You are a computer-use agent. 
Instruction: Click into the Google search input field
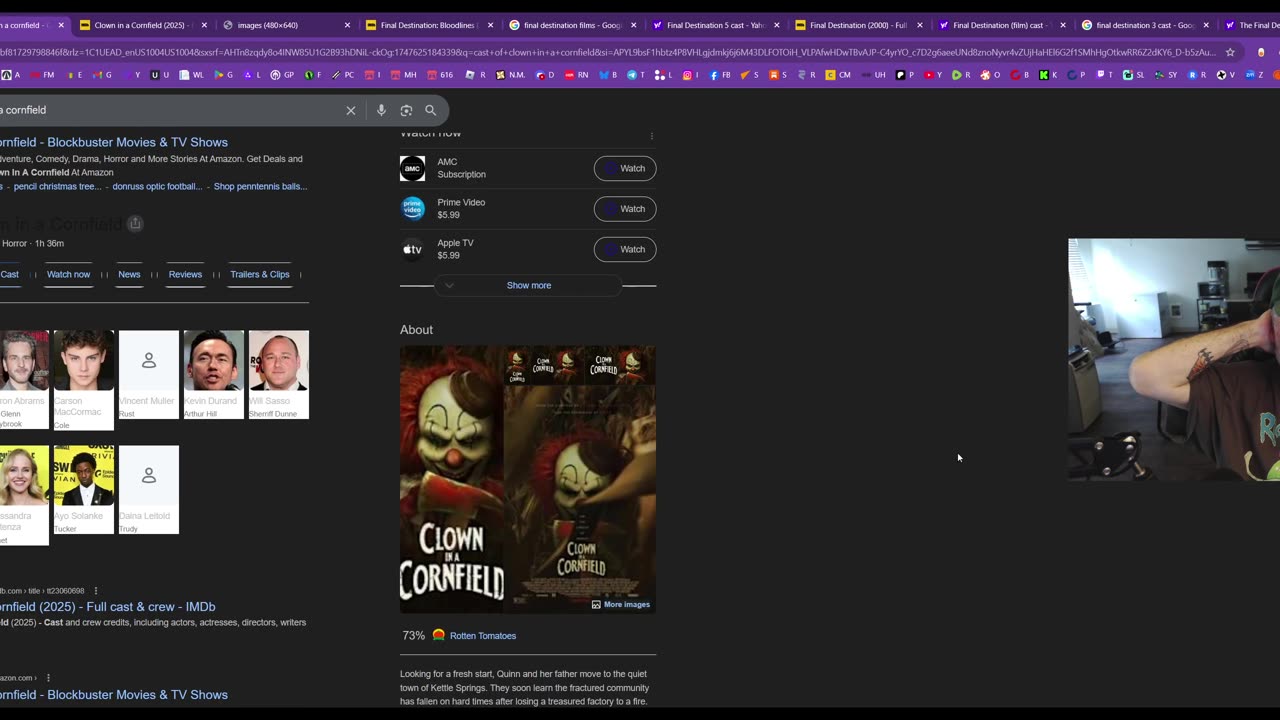(170, 110)
